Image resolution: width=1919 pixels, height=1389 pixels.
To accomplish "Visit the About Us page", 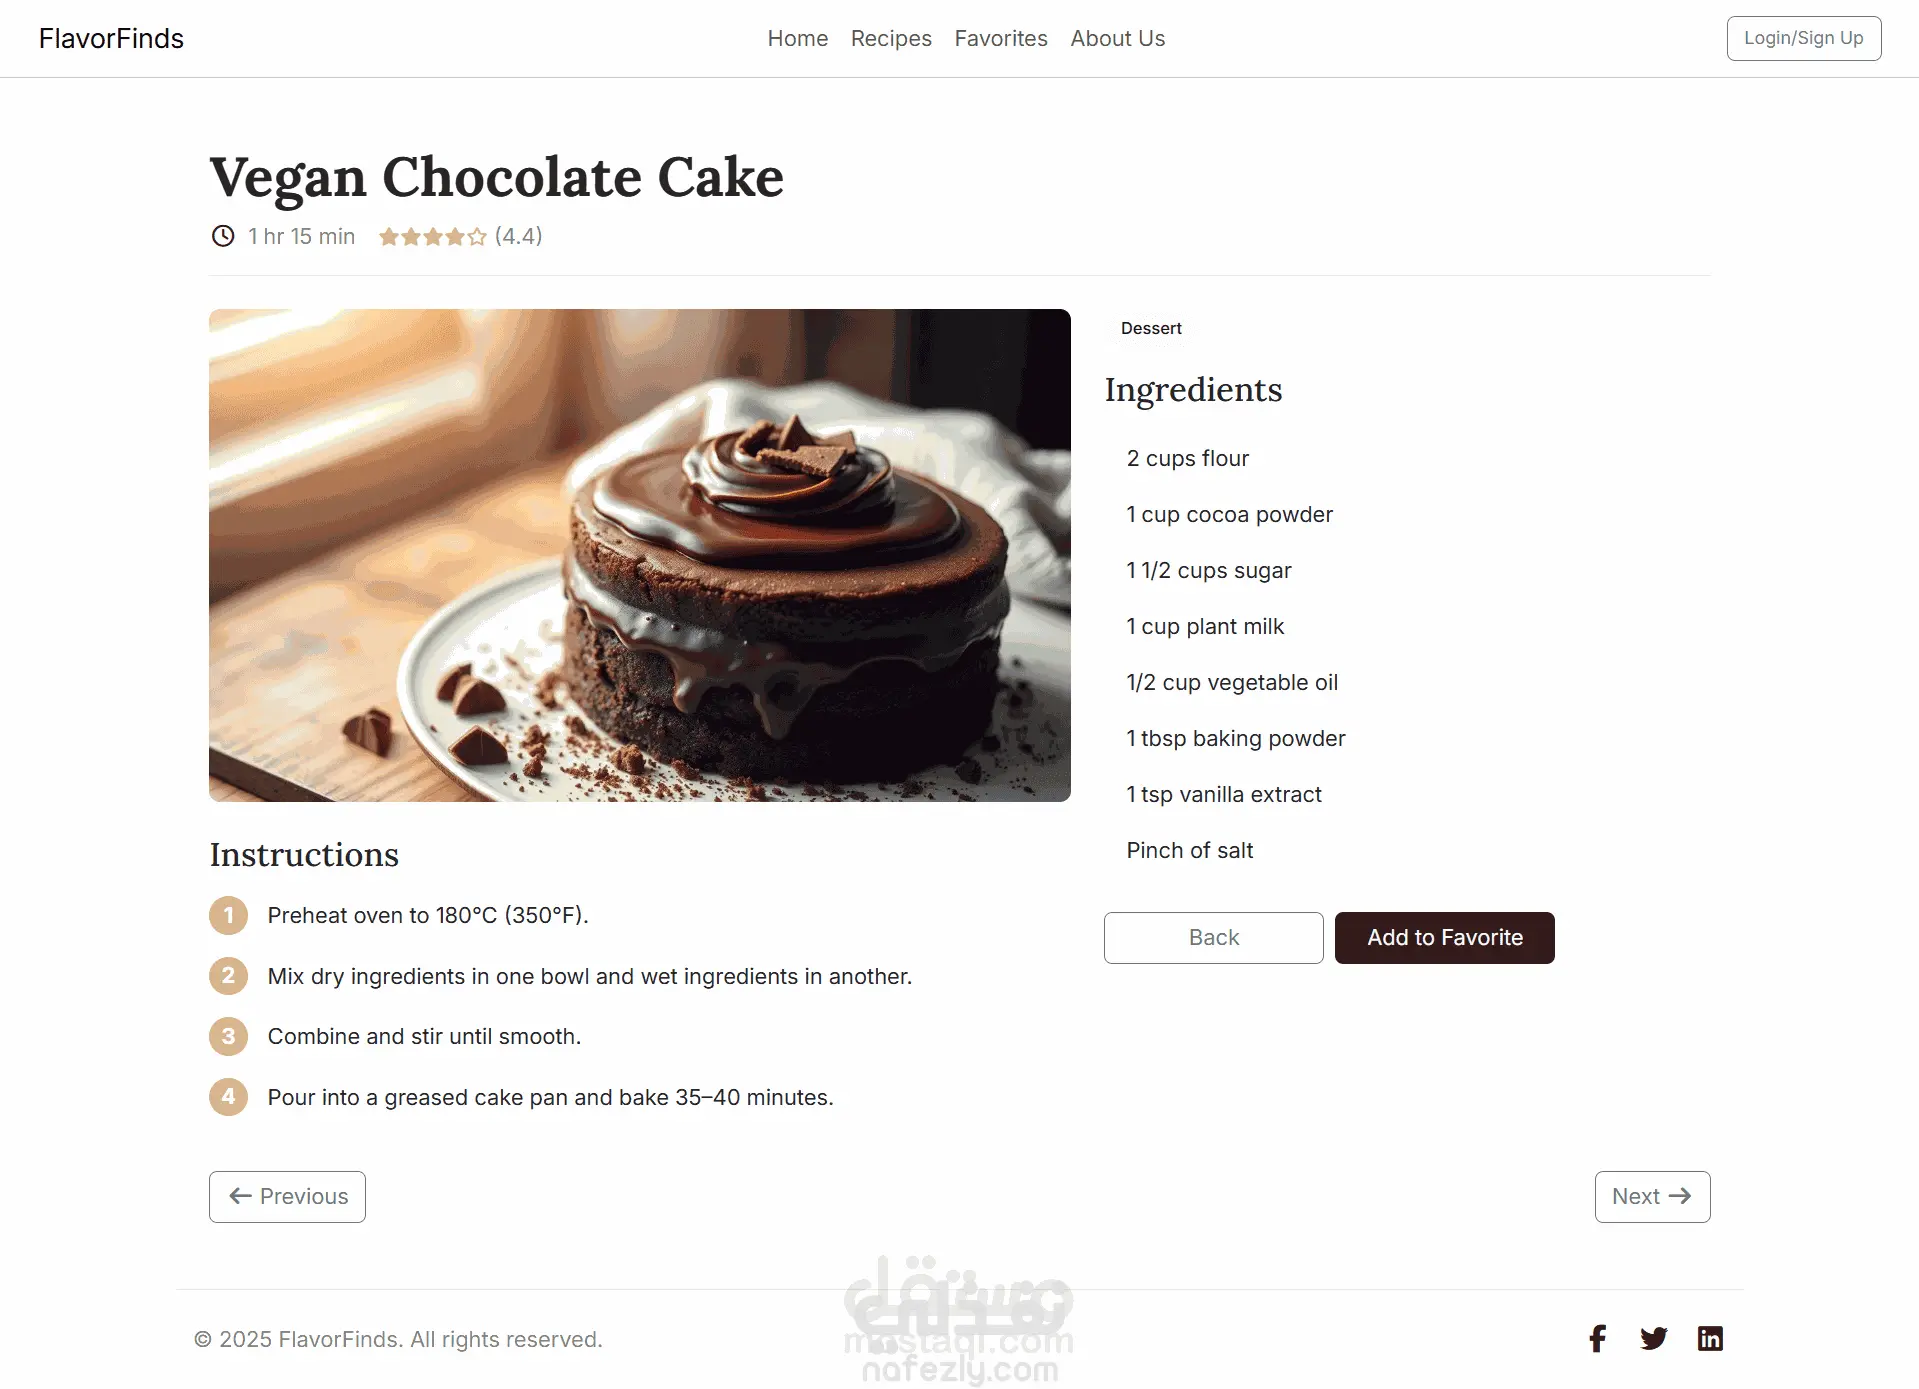I will [1117, 38].
